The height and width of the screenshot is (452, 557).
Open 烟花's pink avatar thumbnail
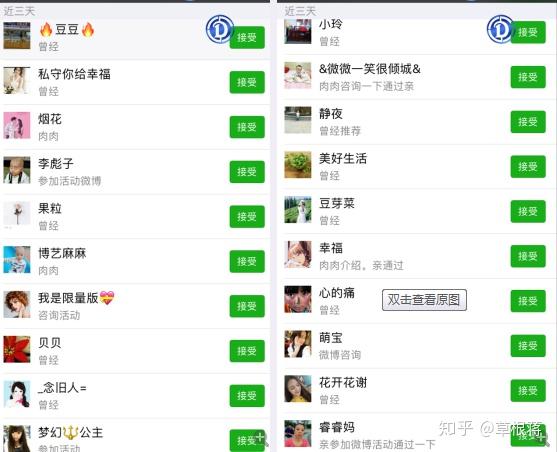click(x=17, y=125)
